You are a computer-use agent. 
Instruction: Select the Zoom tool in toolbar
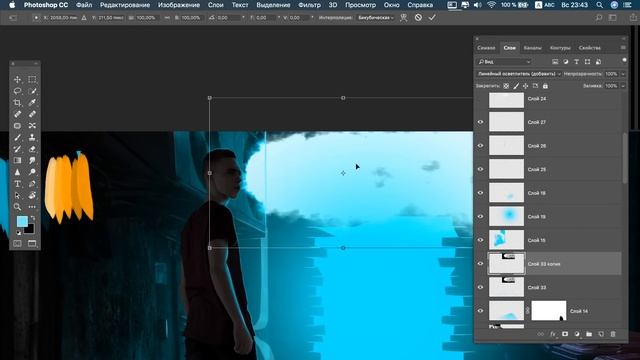(17, 207)
